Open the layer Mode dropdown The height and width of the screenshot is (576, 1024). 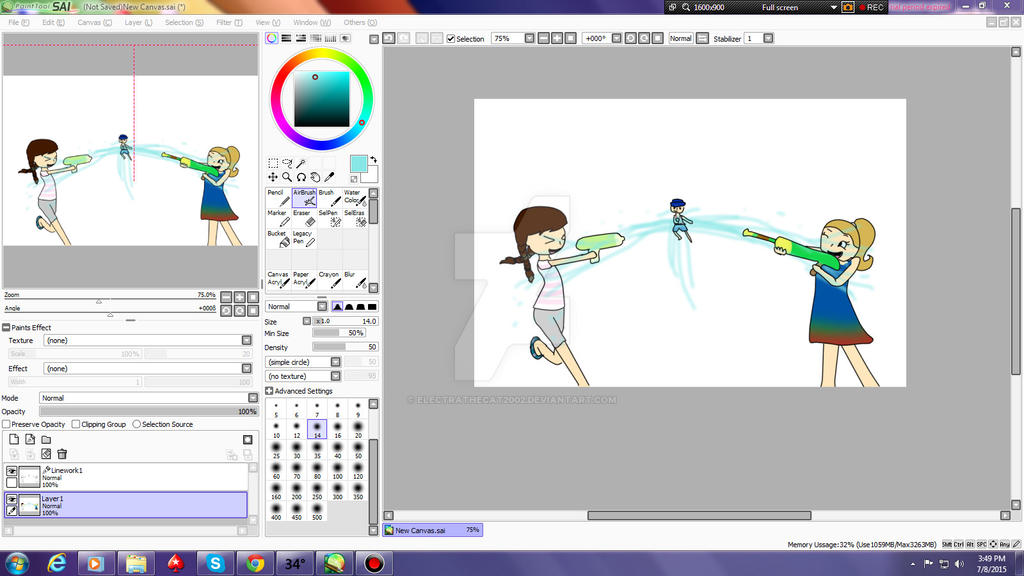[x=149, y=398]
